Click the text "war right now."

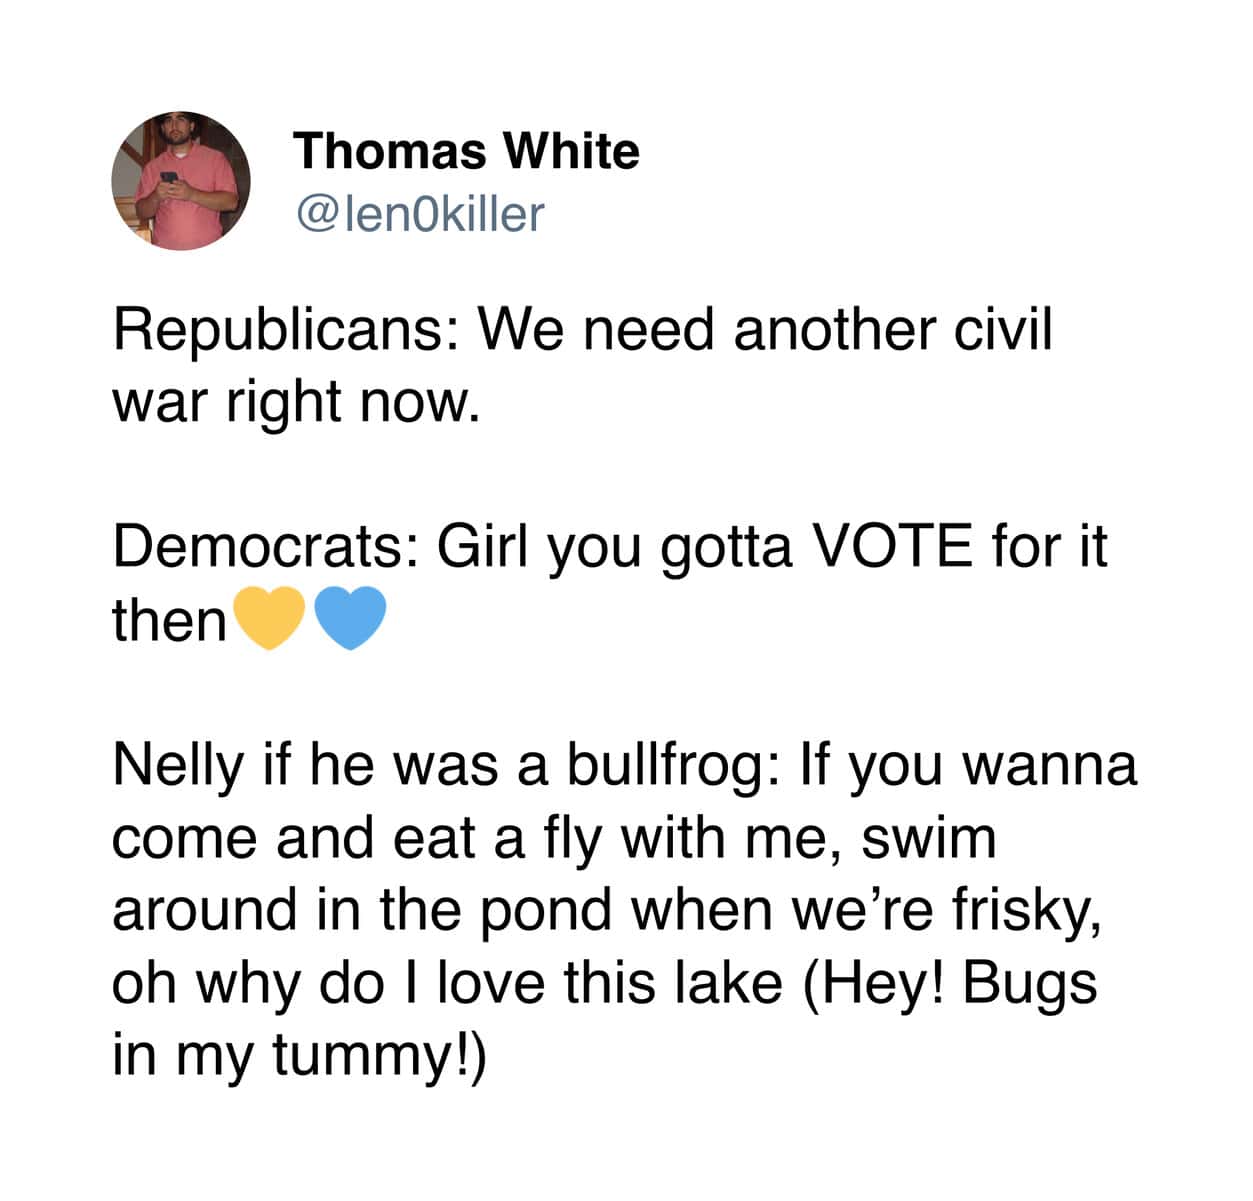tap(290, 402)
